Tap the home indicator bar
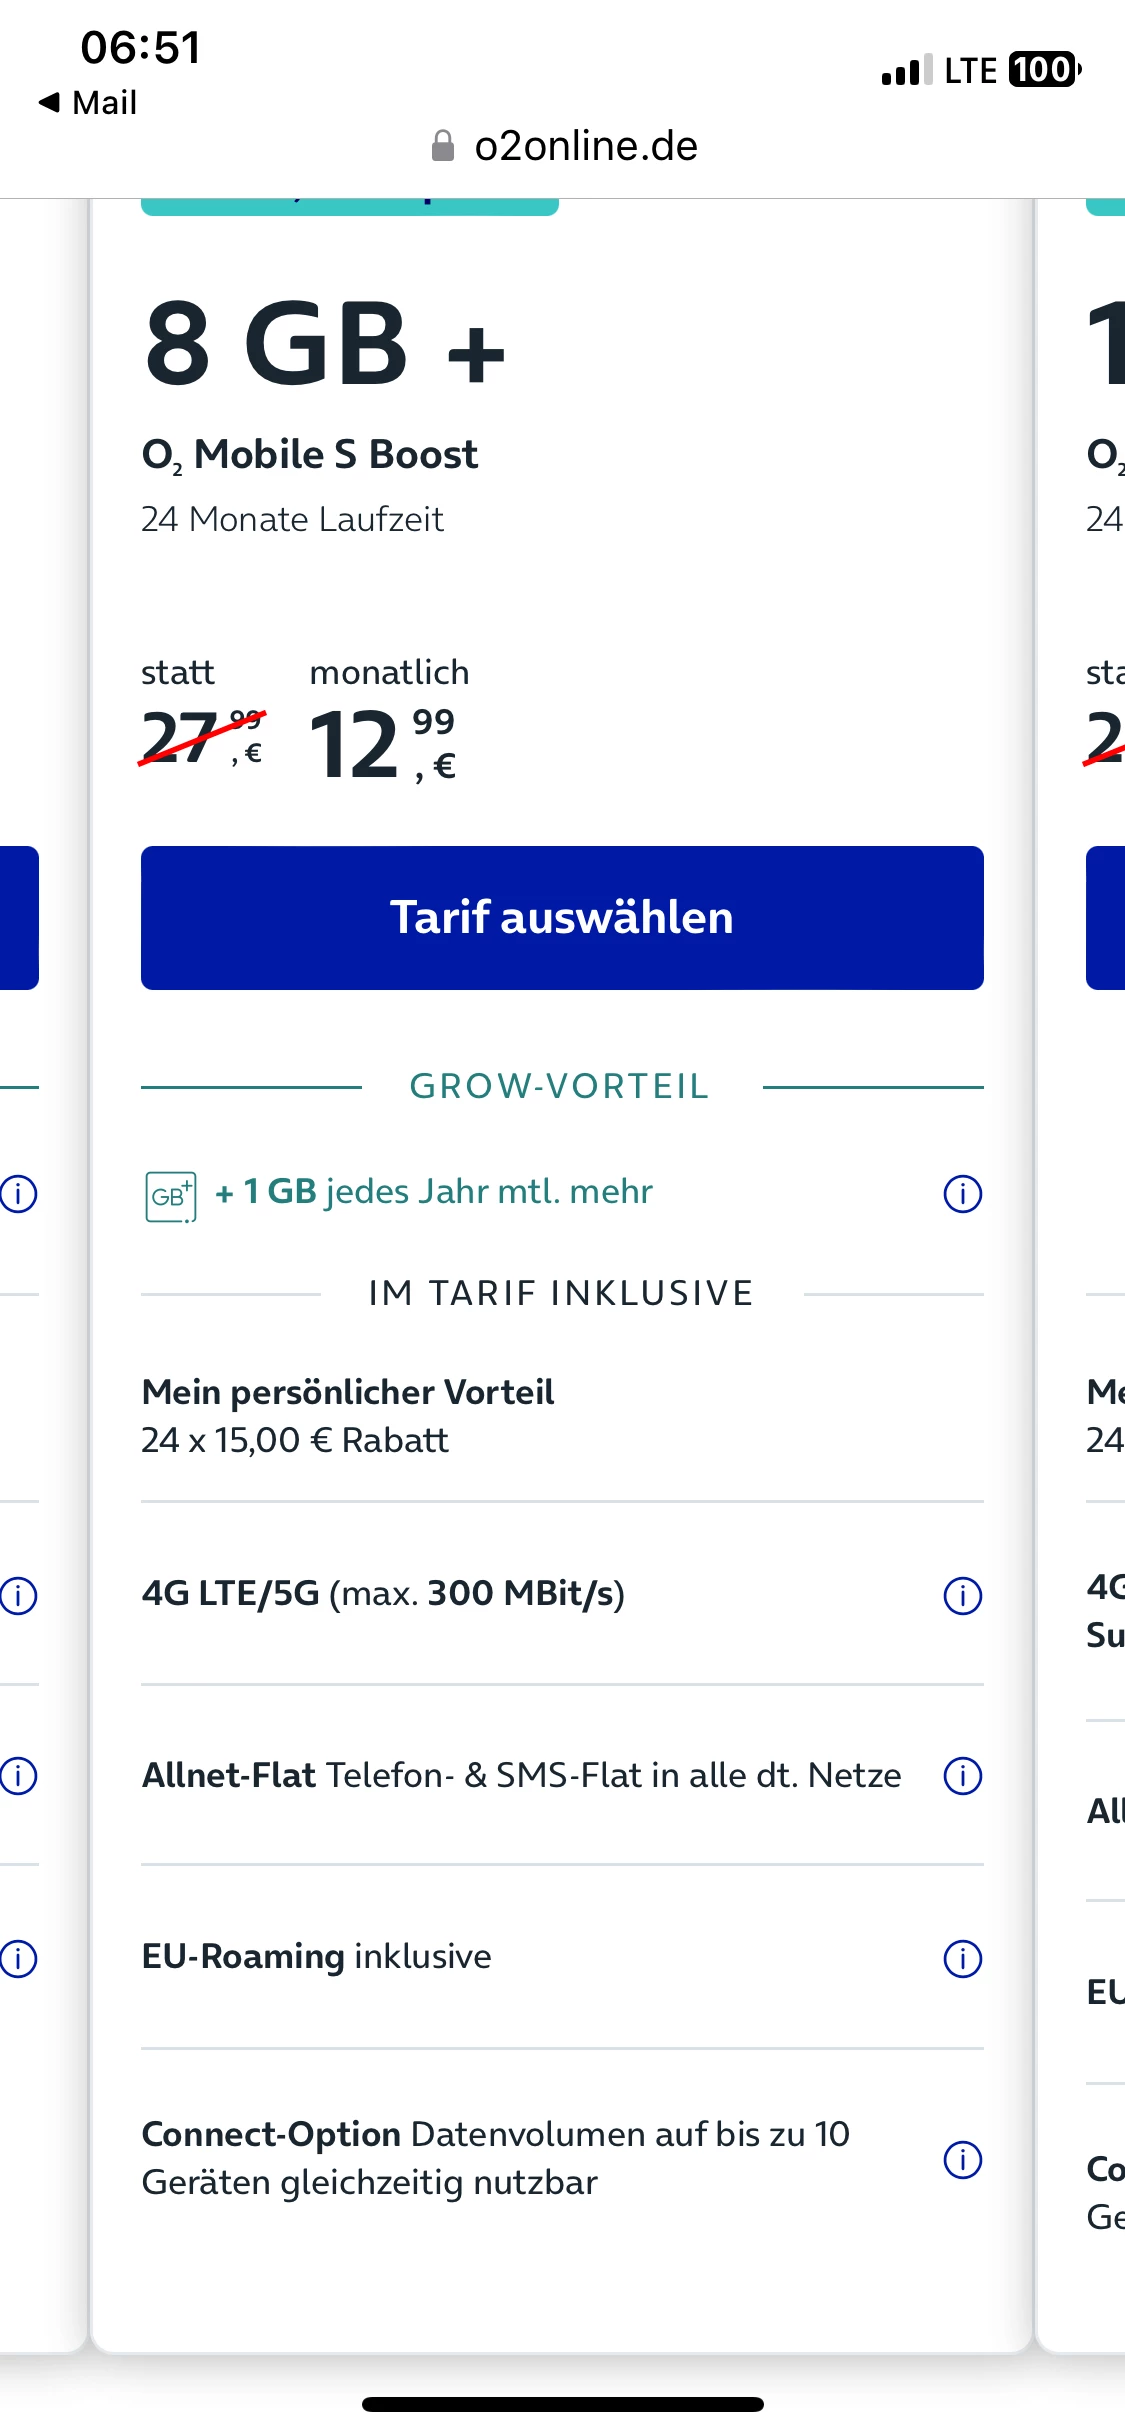Image resolution: width=1125 pixels, height=2436 pixels. 562,2404
